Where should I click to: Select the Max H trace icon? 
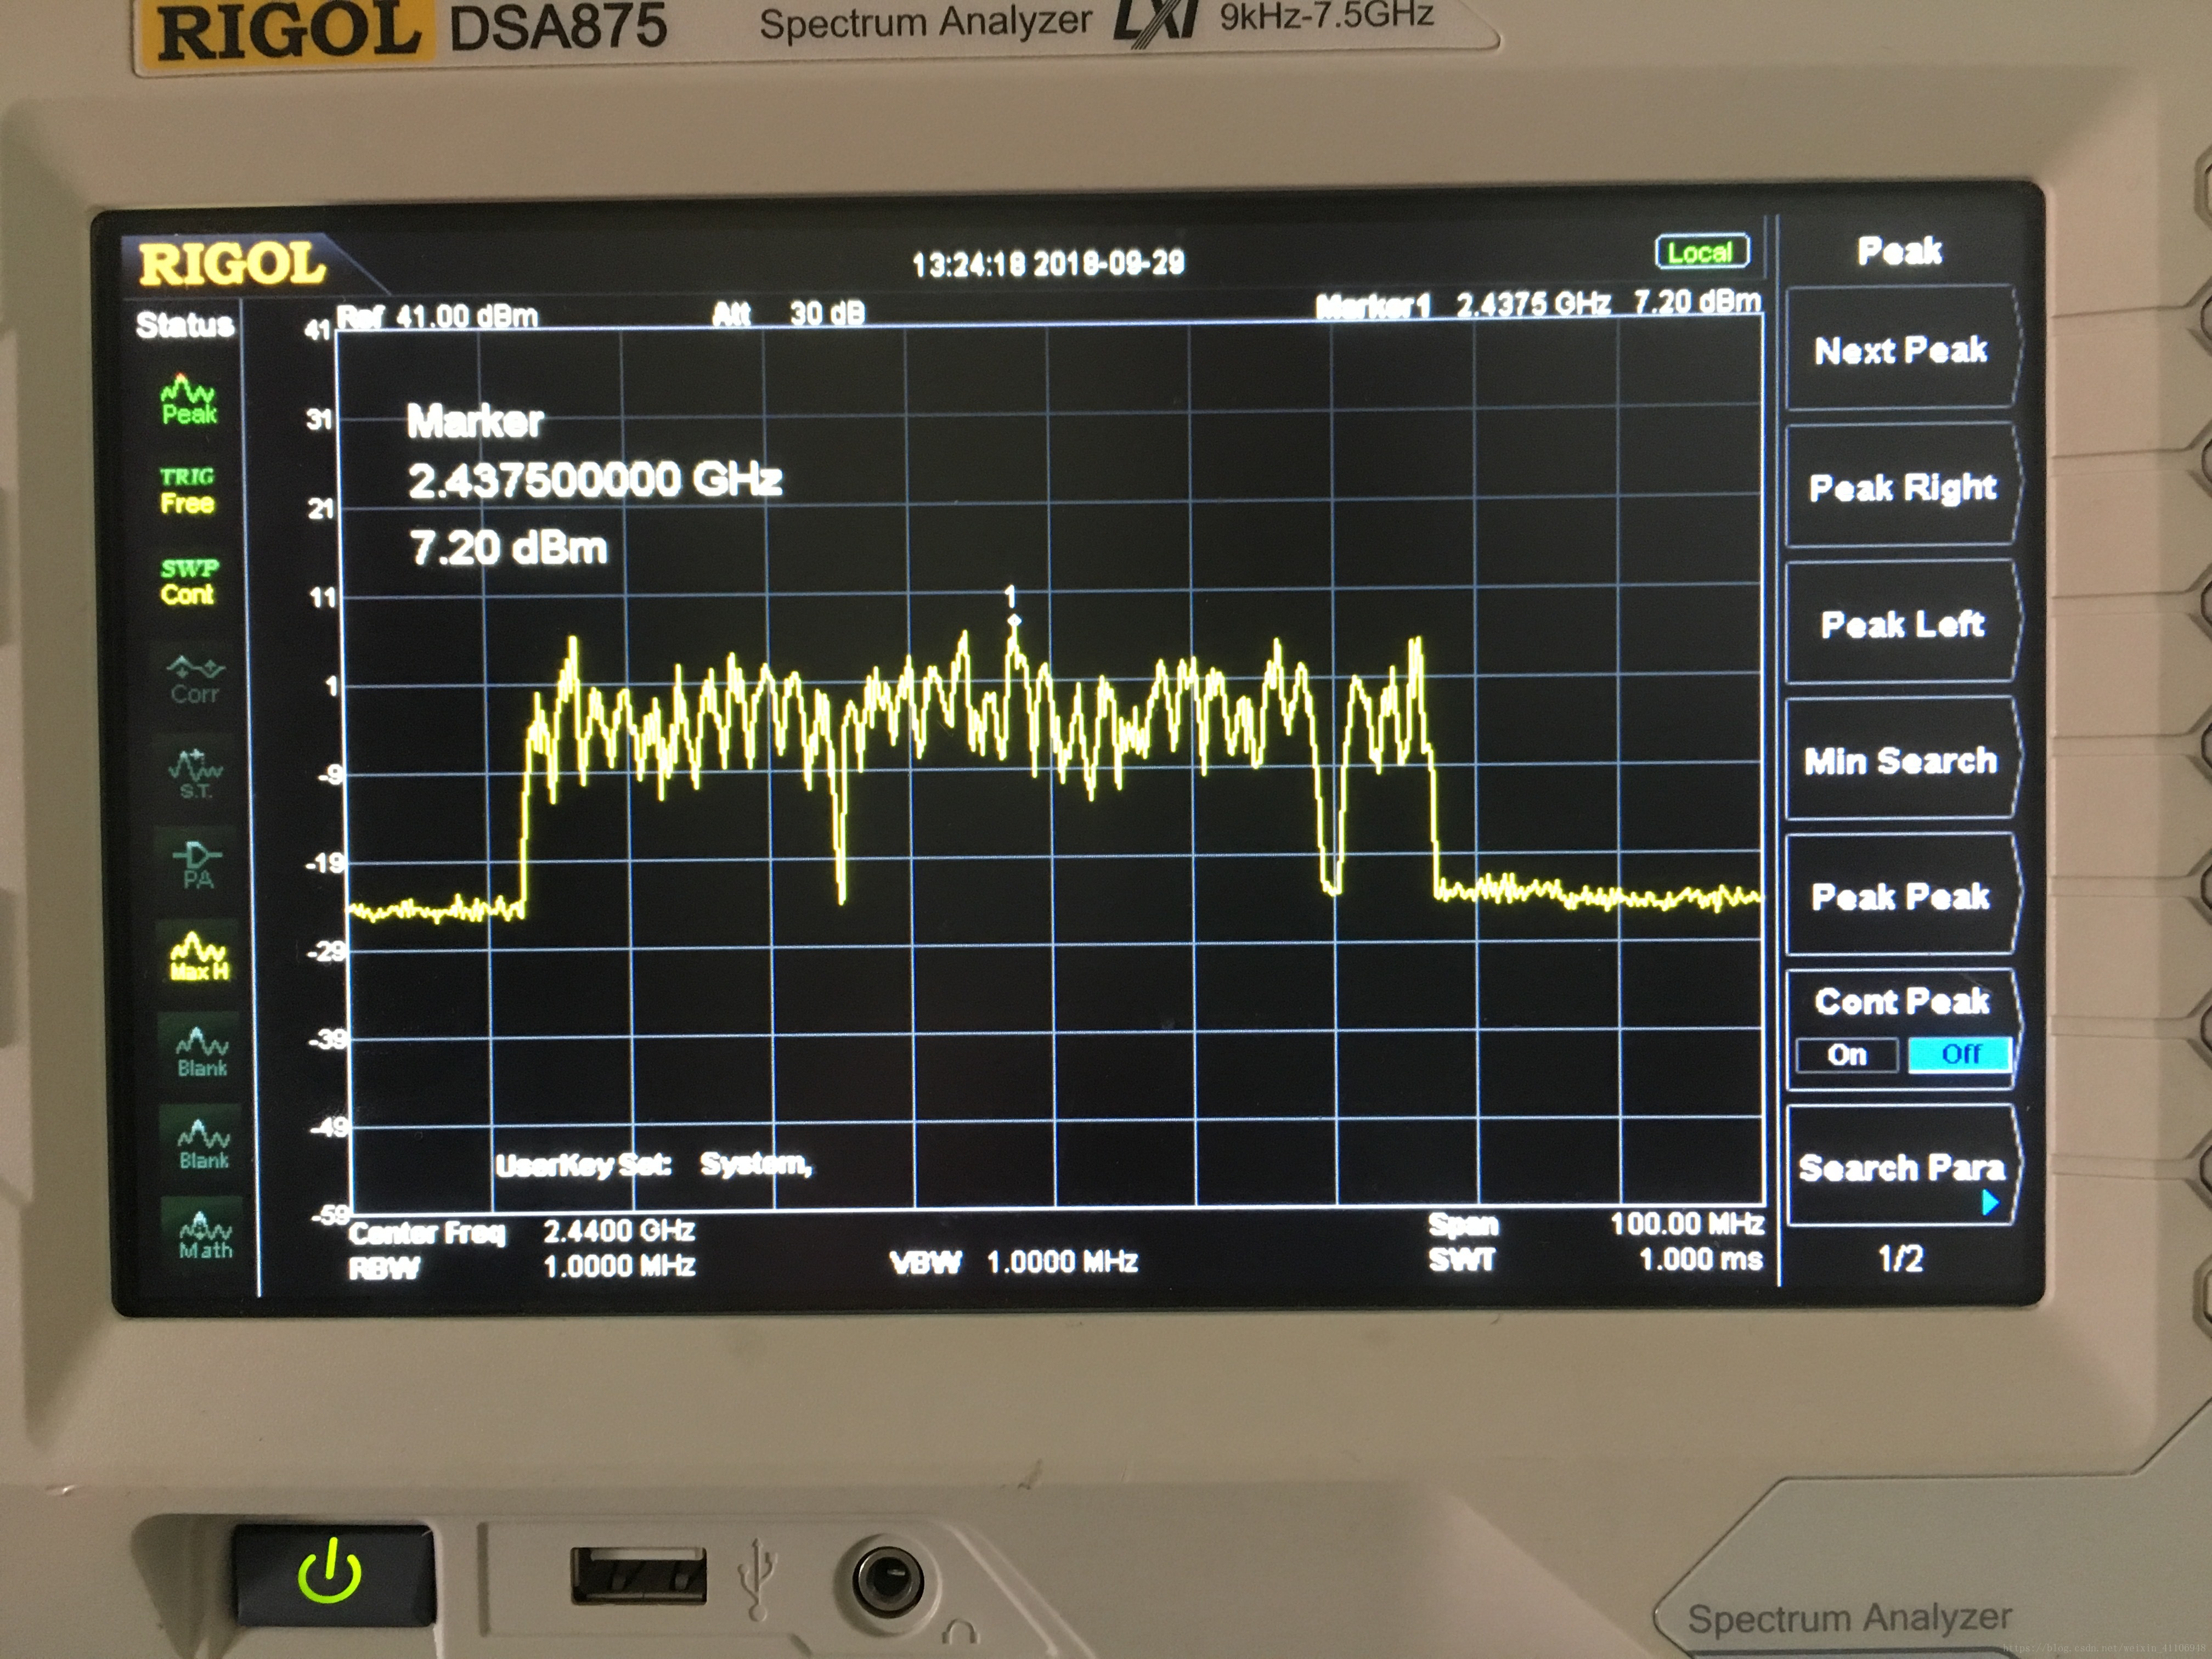click(199, 957)
